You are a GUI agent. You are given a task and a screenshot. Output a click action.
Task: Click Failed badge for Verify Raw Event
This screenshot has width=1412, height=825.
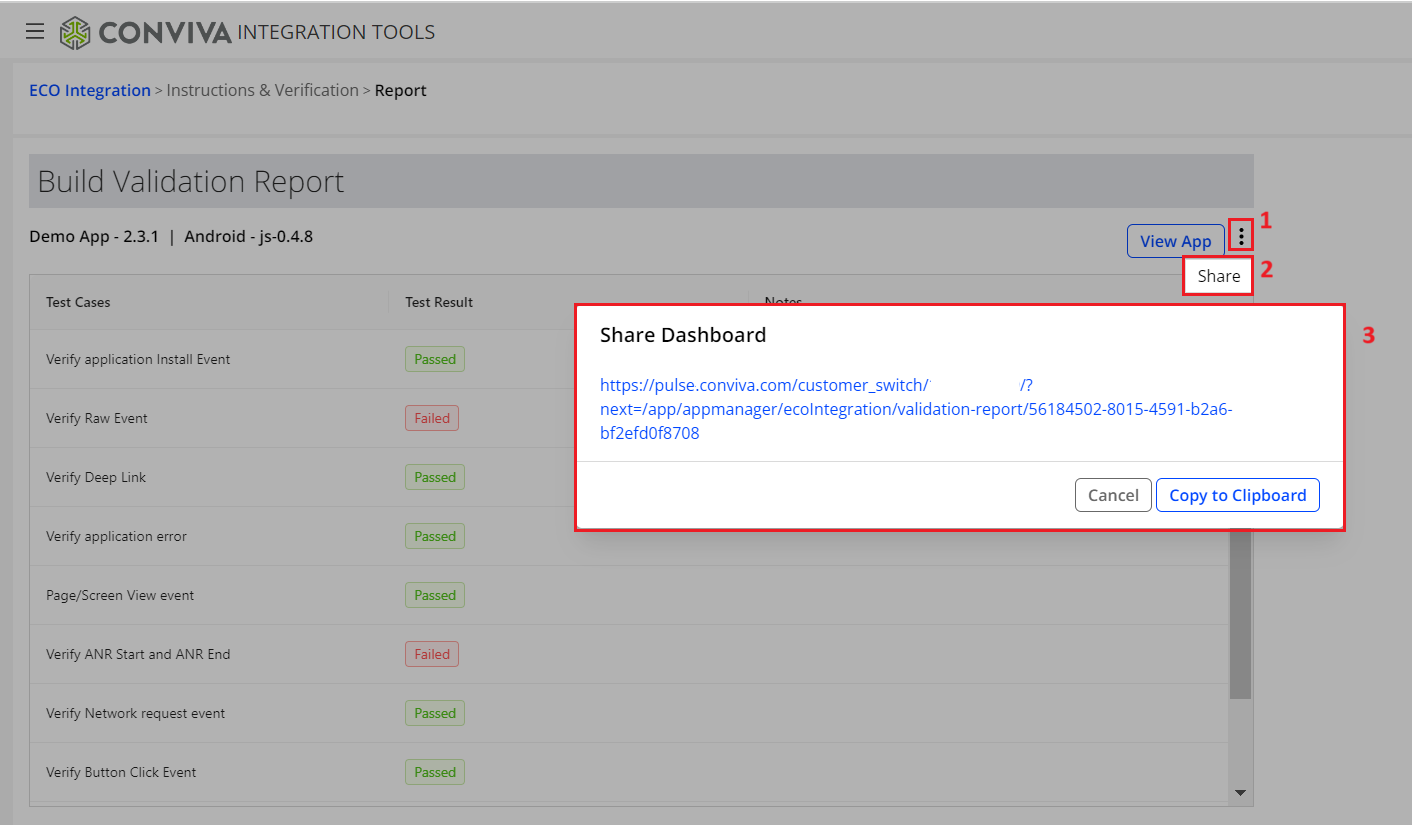(x=432, y=418)
